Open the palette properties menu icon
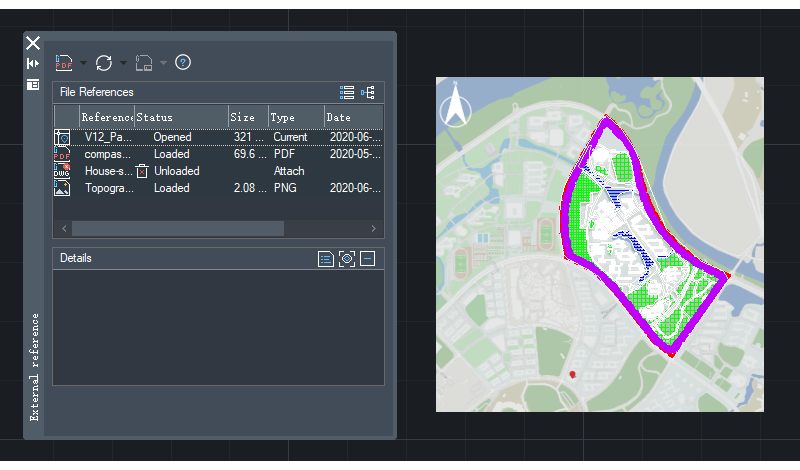Image resolution: width=800 pixels, height=470 pixels. pos(33,85)
